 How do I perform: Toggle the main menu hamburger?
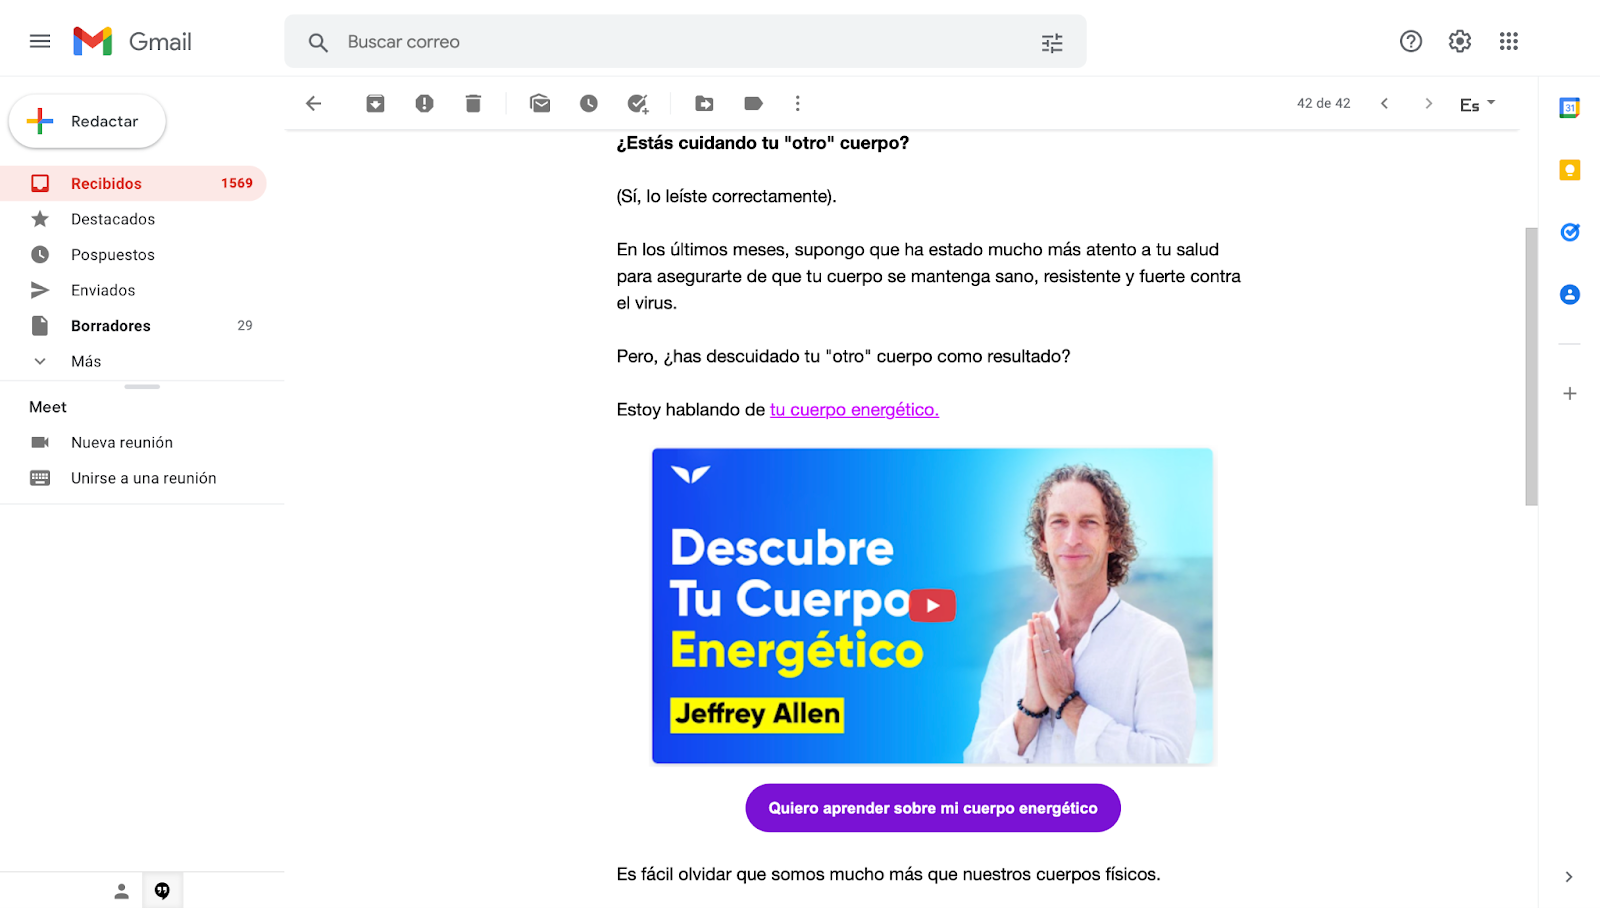[40, 41]
